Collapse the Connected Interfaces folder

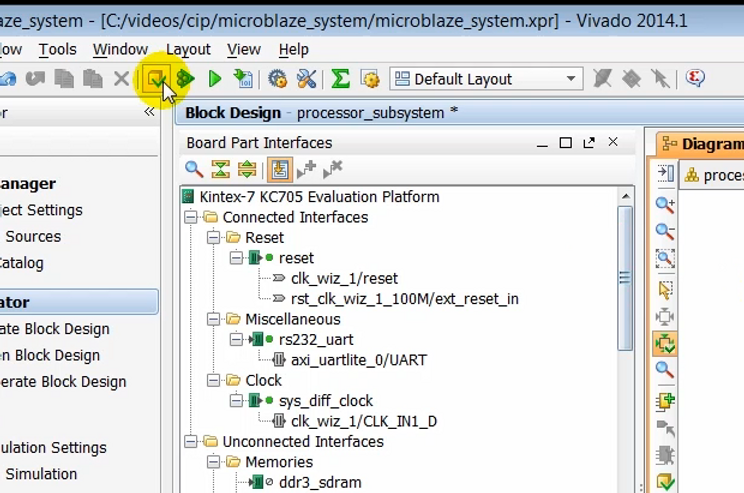(191, 217)
